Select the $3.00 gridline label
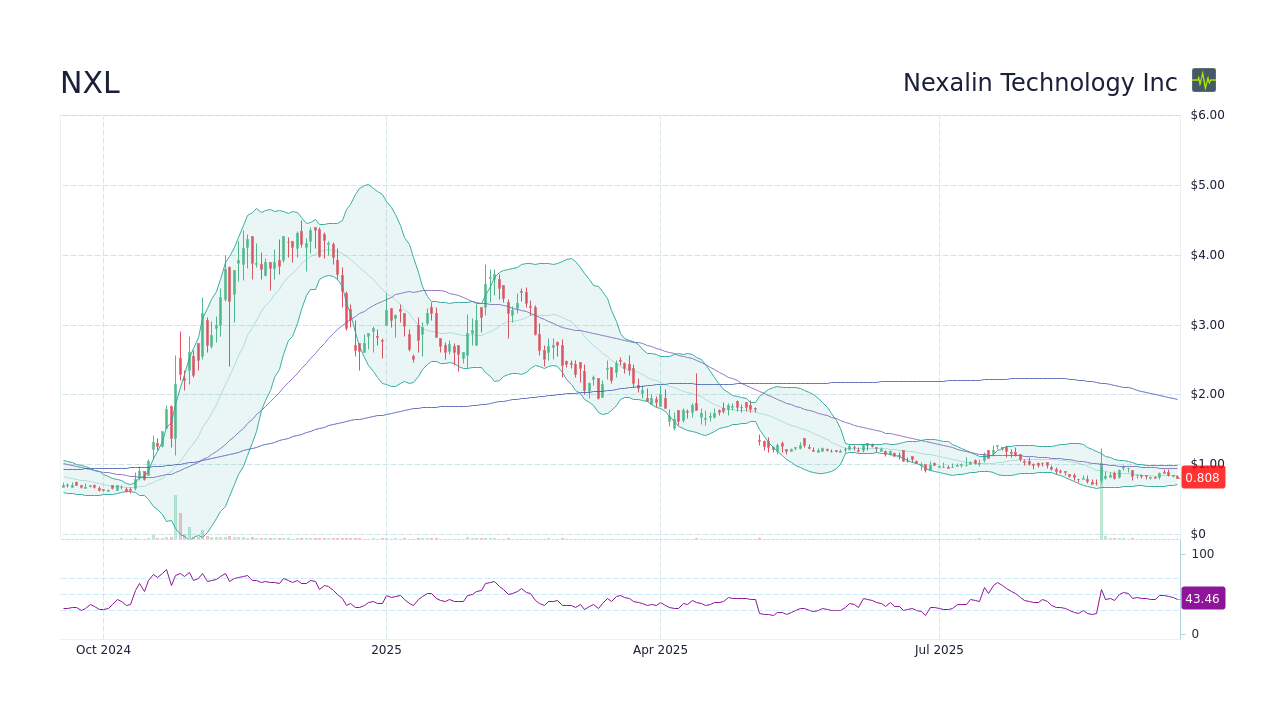1280x720 pixels. pos(1206,324)
